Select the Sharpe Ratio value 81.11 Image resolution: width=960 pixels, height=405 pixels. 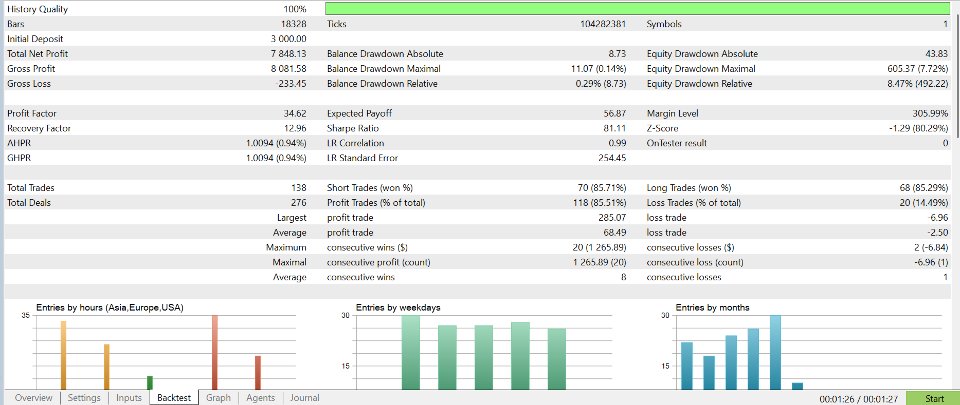[x=615, y=128]
